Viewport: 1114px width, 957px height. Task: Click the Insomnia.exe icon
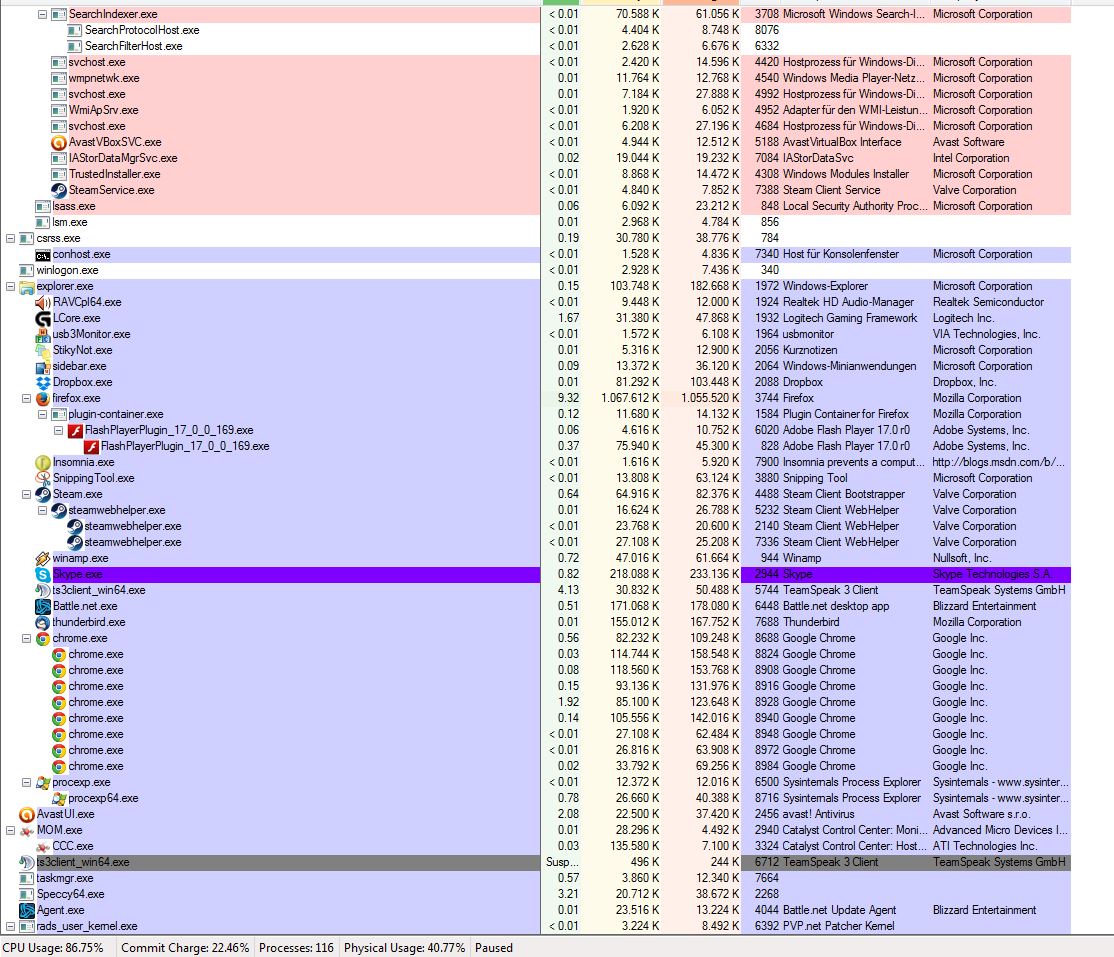43,463
